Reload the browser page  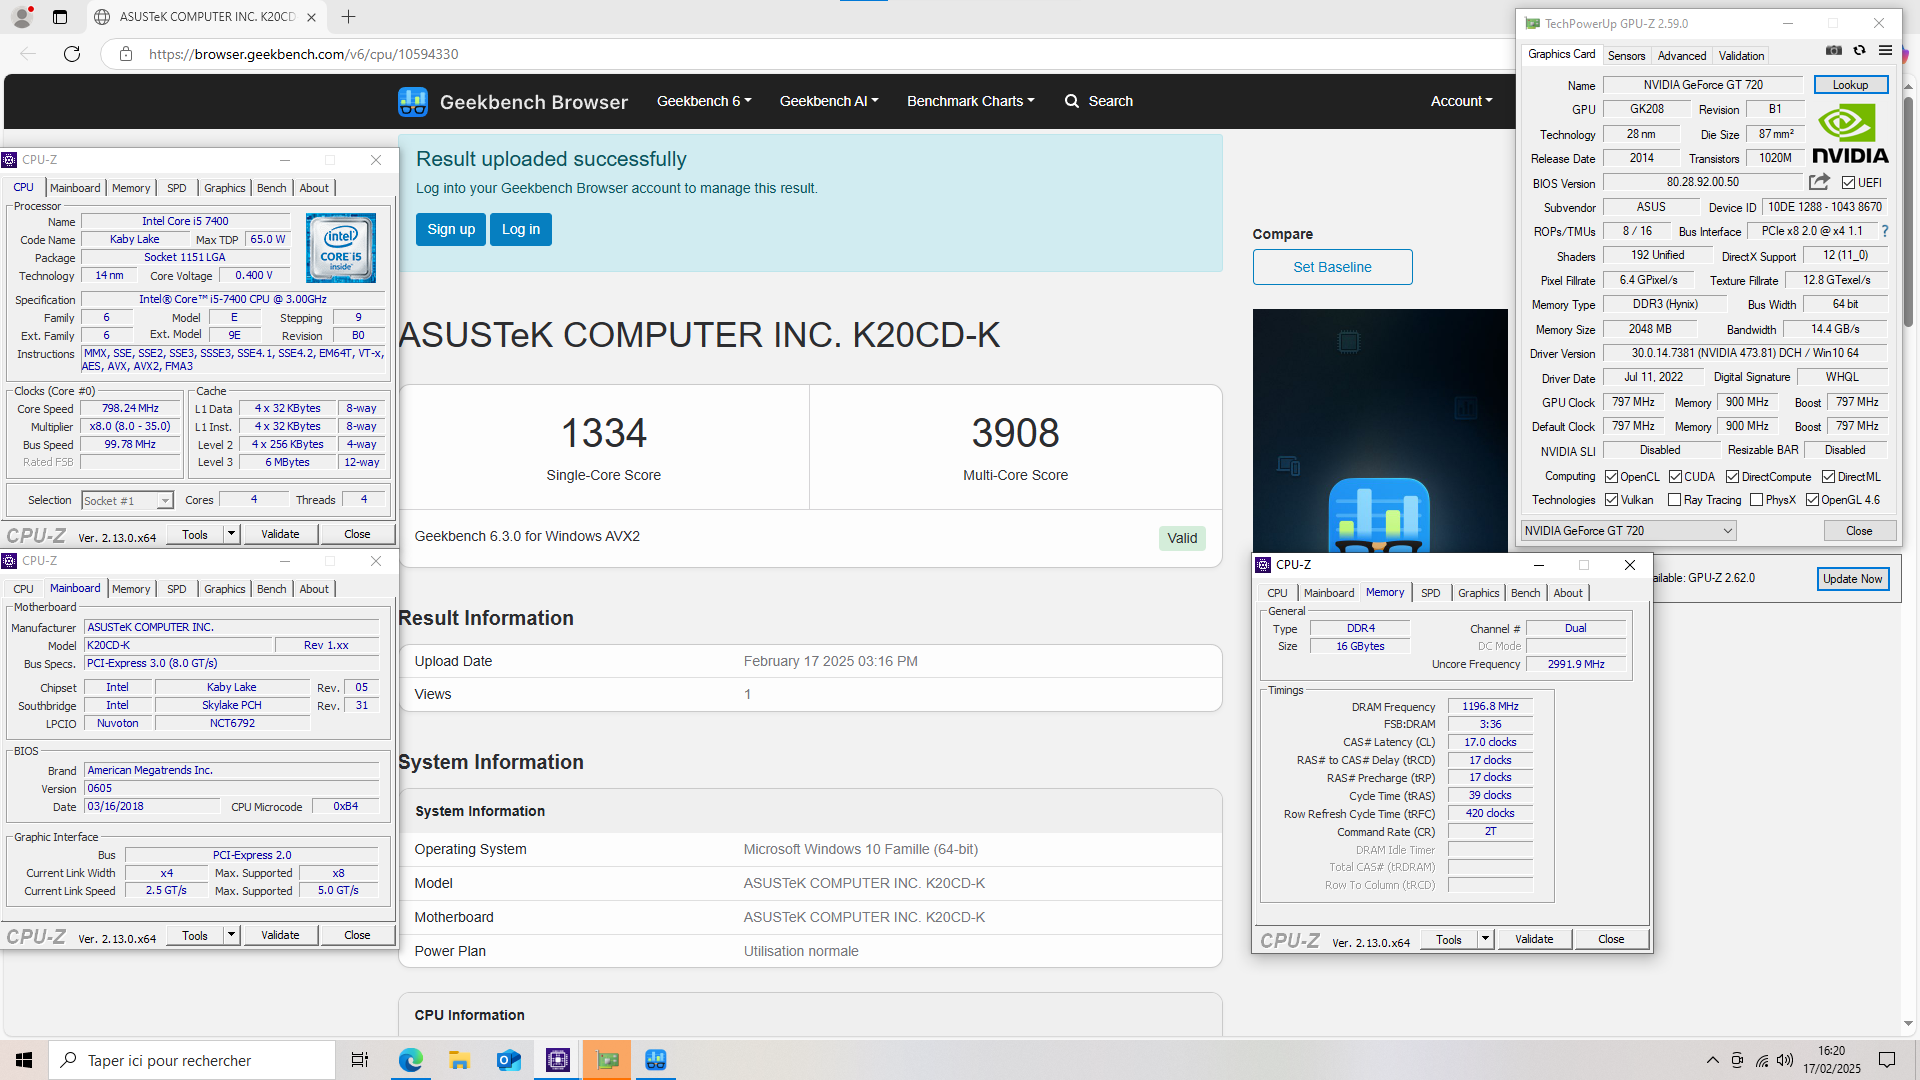[x=72, y=54]
